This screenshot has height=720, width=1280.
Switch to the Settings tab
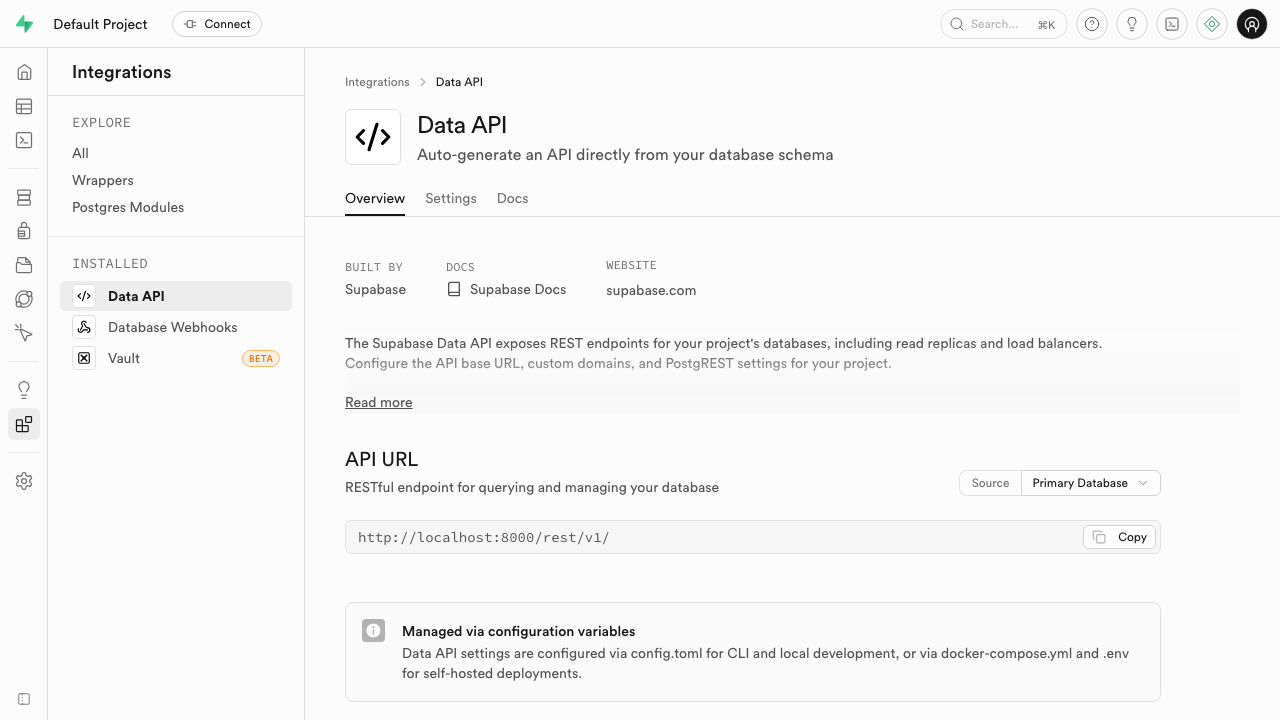[x=451, y=198]
